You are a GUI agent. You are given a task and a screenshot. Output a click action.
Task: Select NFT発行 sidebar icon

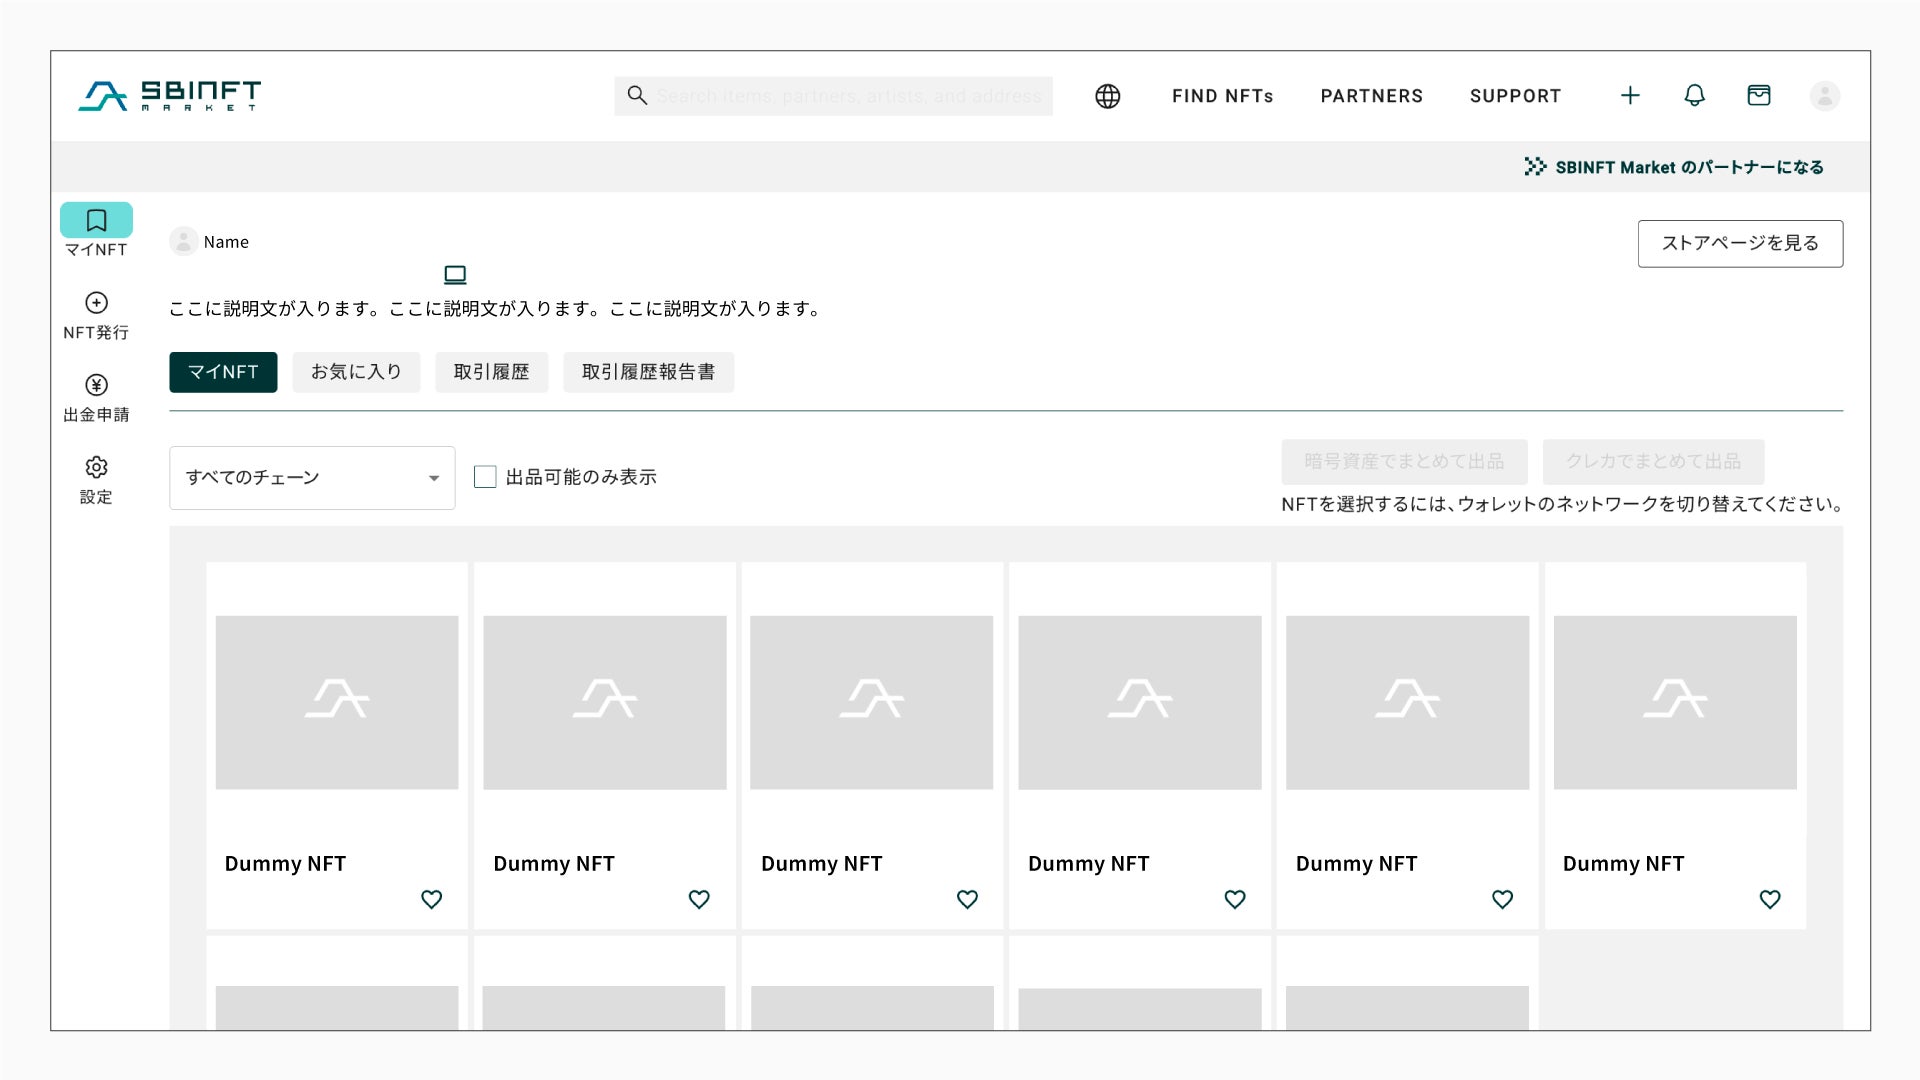click(x=96, y=303)
